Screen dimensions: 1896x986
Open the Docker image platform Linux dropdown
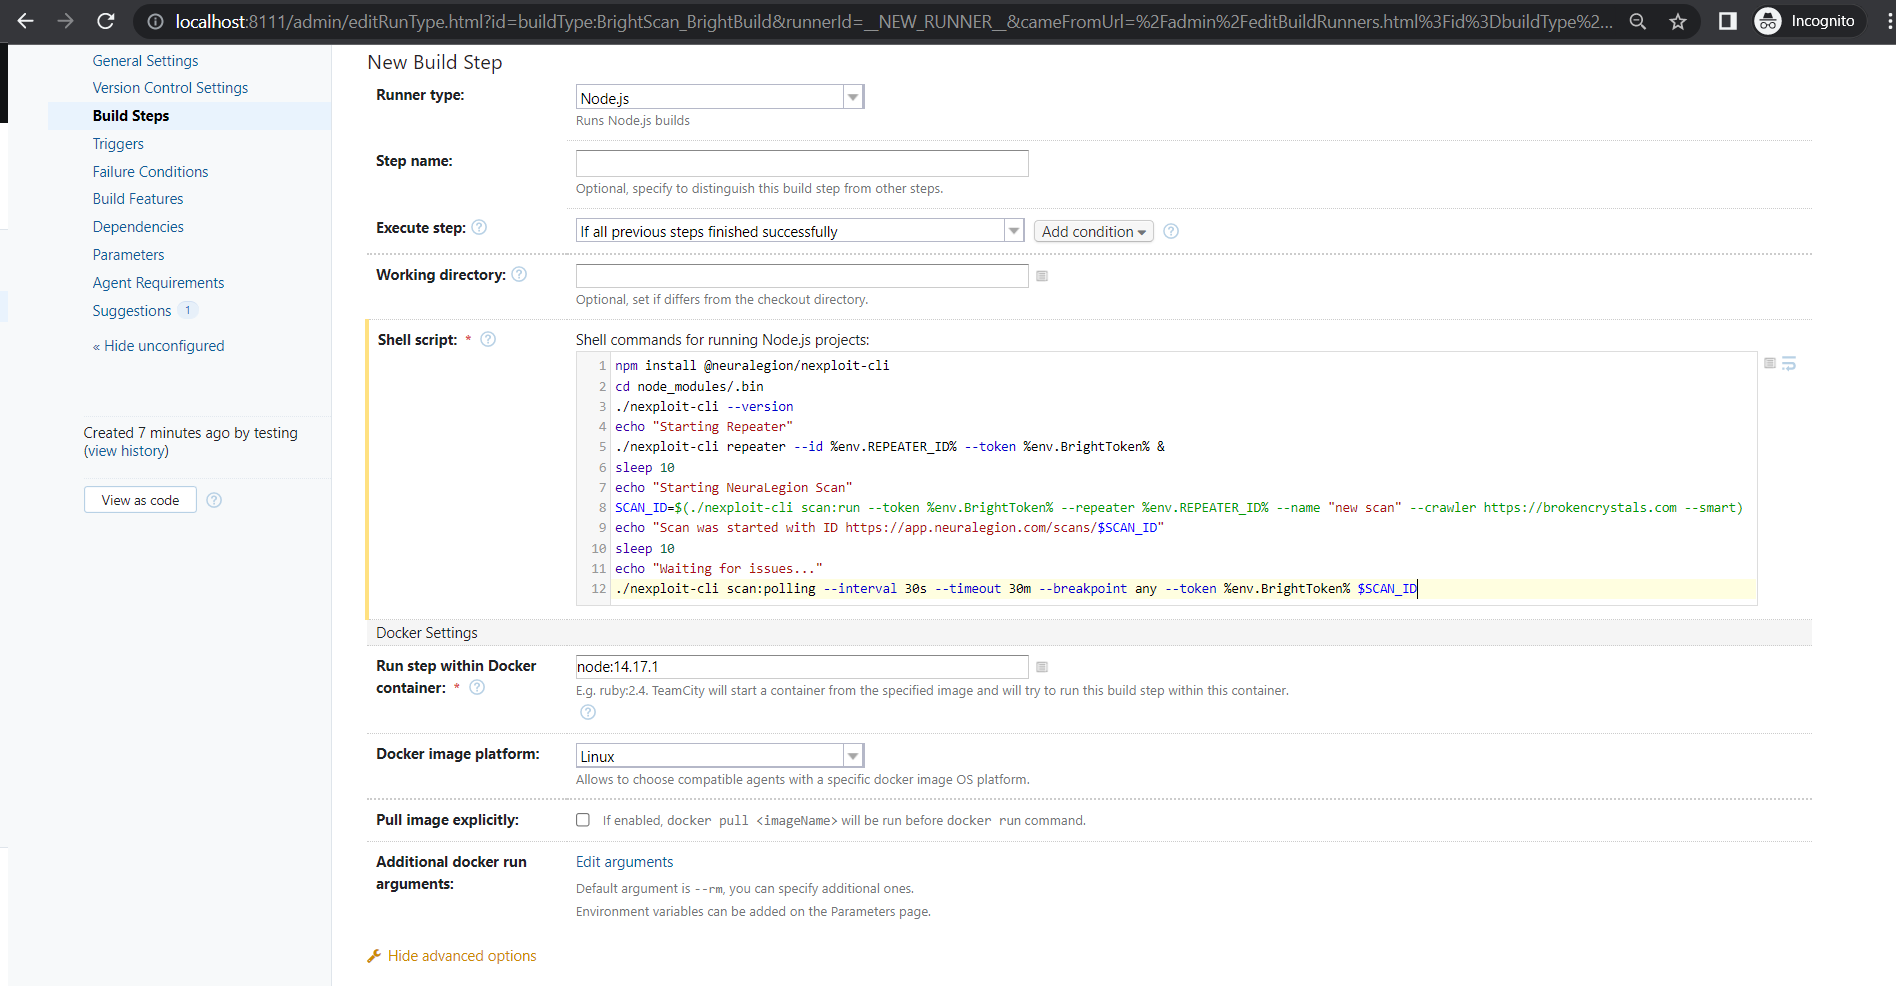tap(720, 756)
